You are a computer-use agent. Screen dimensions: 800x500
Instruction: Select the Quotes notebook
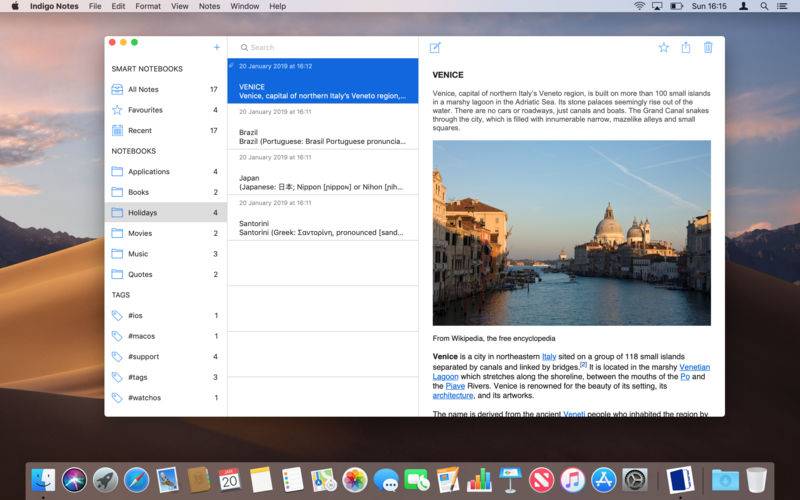[x=165, y=274]
